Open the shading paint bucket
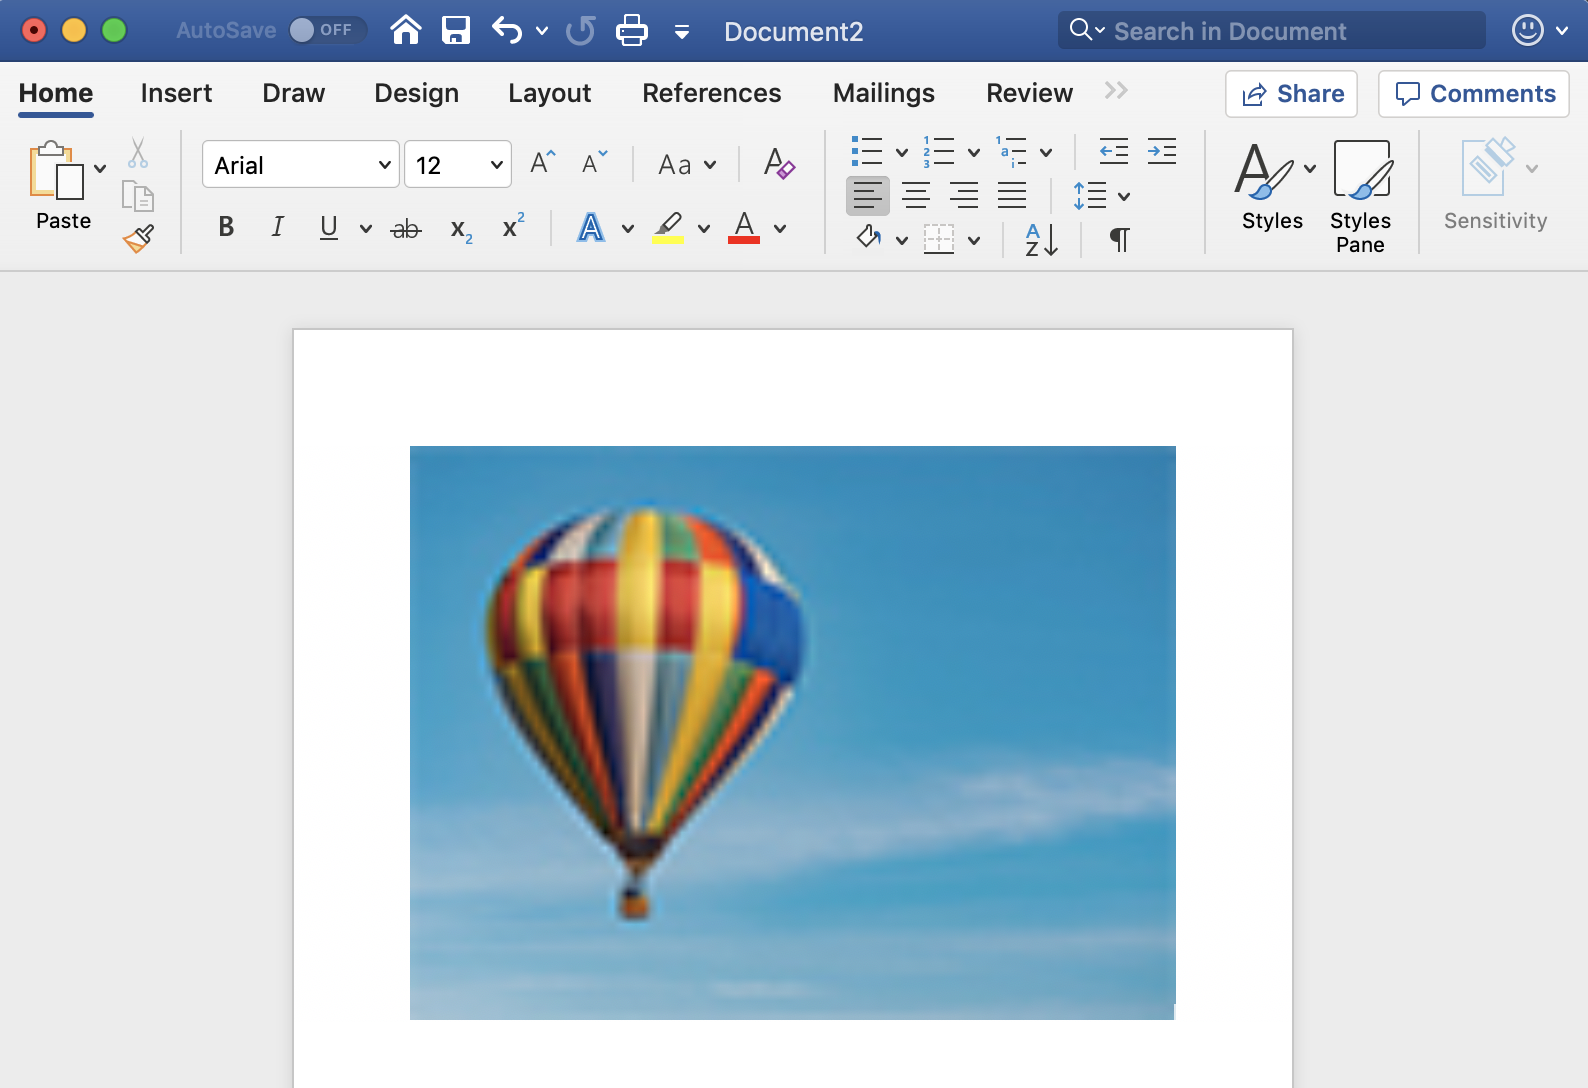Screen dimensions: 1588x1088 pyautogui.click(x=869, y=239)
